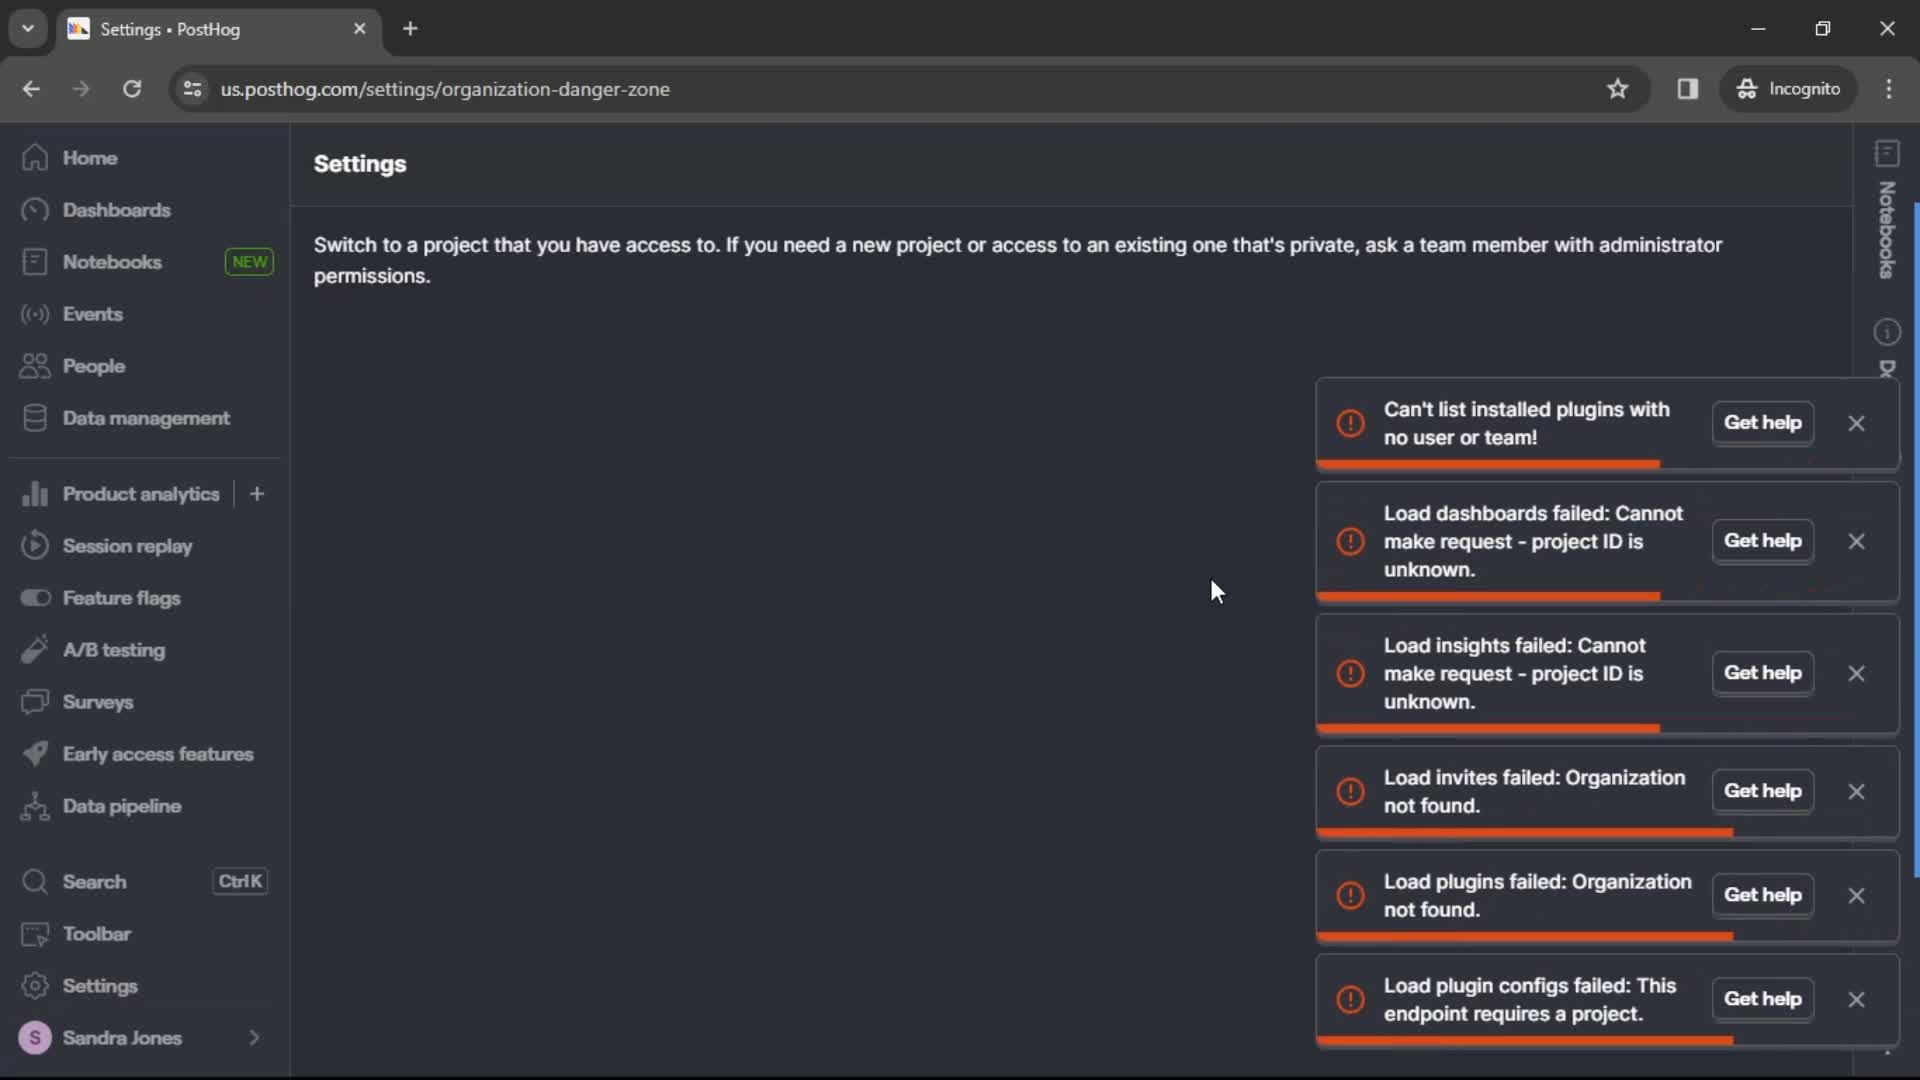Click NEW badge on Notebooks item
The width and height of the screenshot is (1920, 1080).
251,261
